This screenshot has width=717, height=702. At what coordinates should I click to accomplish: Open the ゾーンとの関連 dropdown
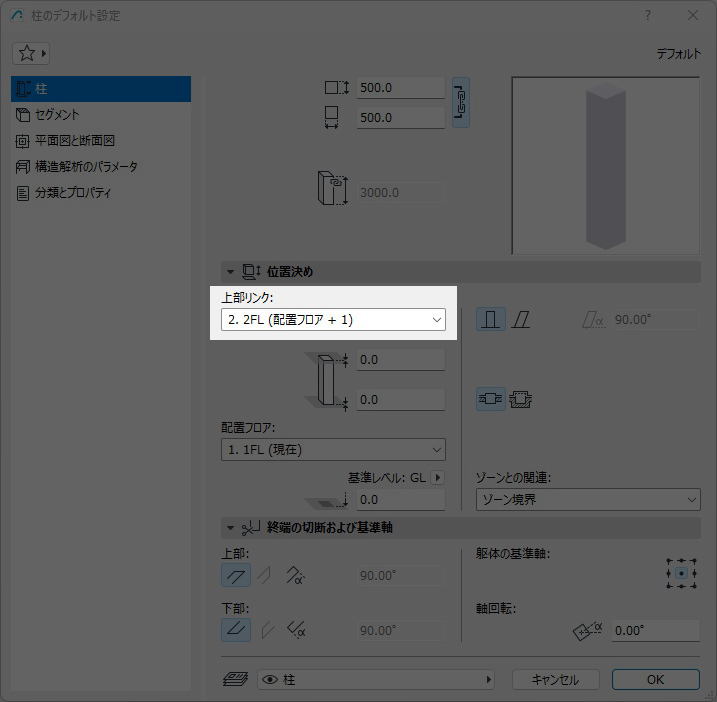(588, 499)
